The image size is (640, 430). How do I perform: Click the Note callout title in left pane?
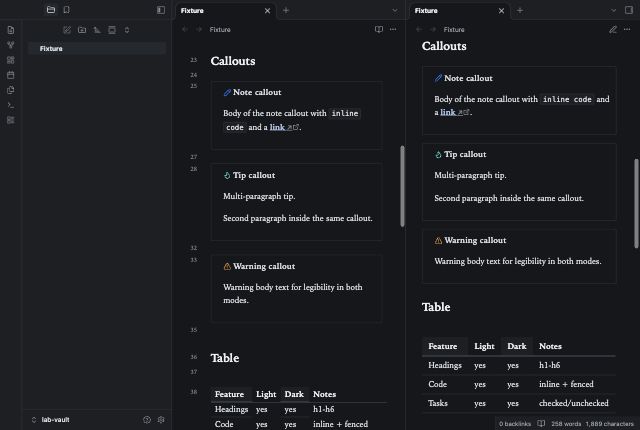click(x=257, y=92)
